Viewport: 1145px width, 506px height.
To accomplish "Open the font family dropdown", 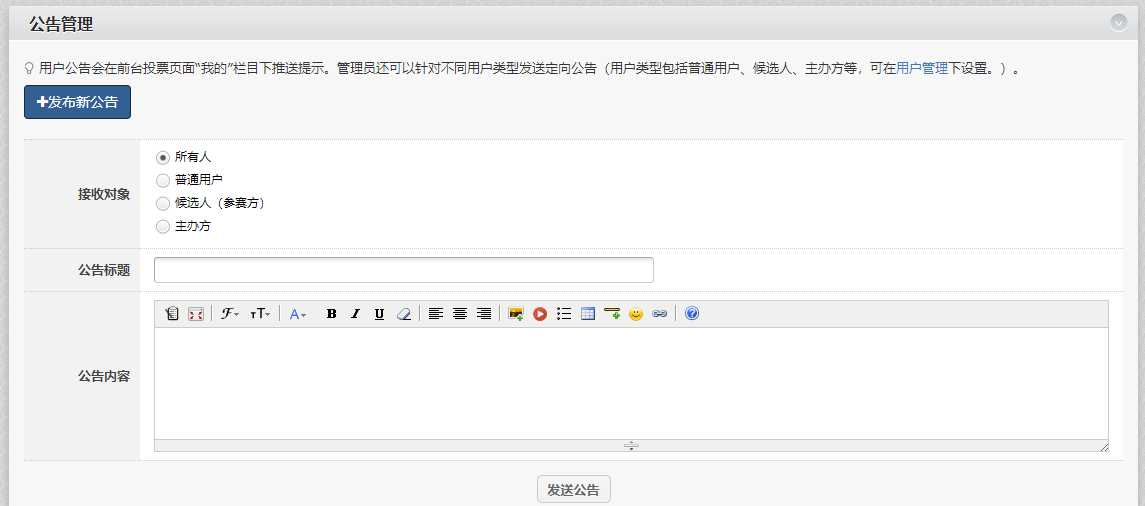I will [x=230, y=314].
